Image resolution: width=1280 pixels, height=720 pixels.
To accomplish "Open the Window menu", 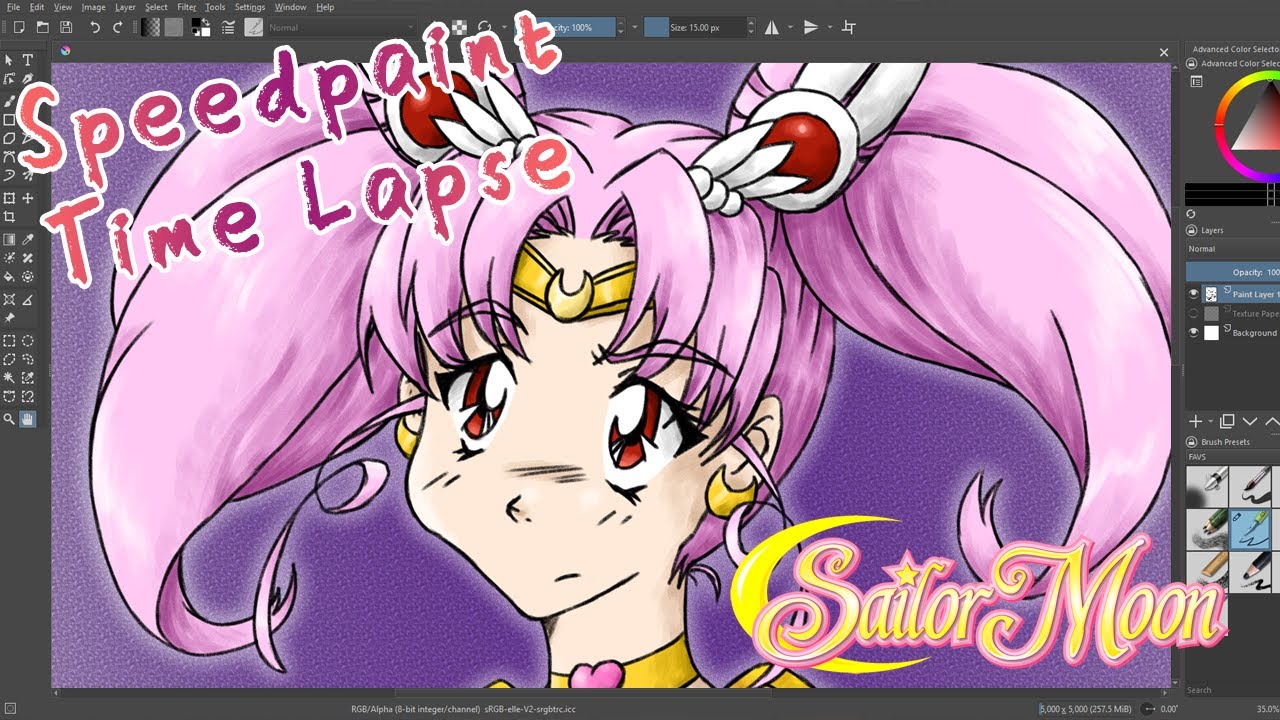I will 290,7.
